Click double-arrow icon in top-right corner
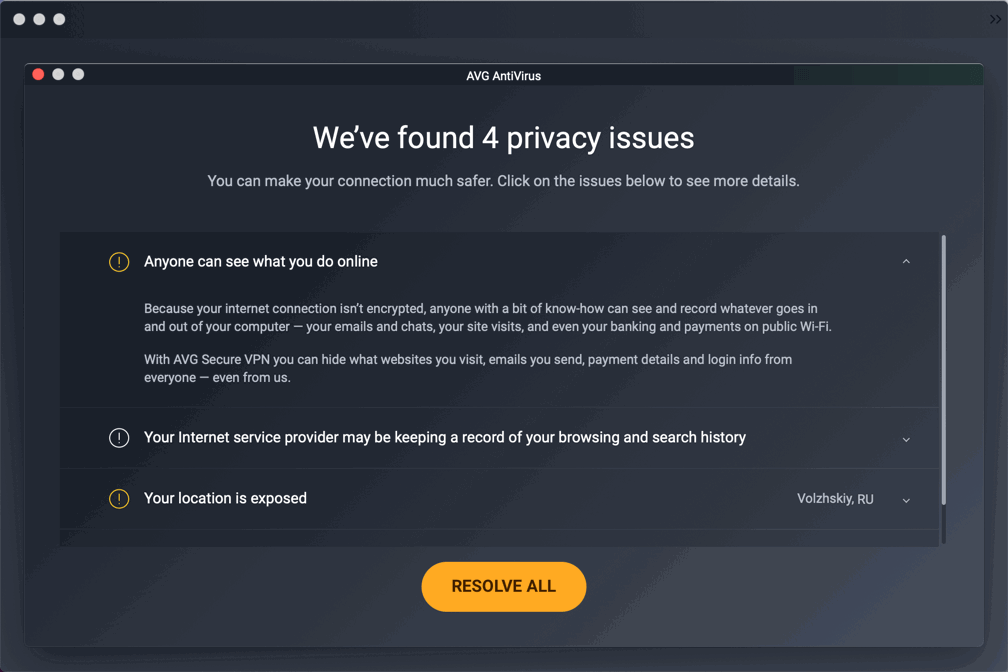Viewport: 1008px width, 672px height. 995,19
